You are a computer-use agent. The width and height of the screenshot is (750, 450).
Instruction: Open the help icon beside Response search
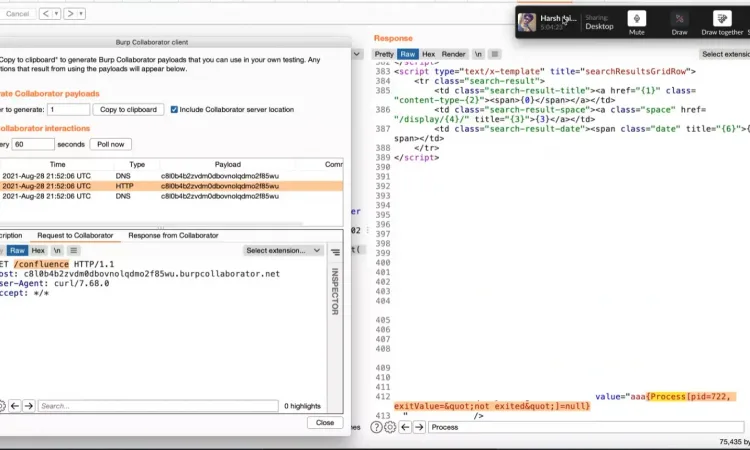[x=376, y=427]
